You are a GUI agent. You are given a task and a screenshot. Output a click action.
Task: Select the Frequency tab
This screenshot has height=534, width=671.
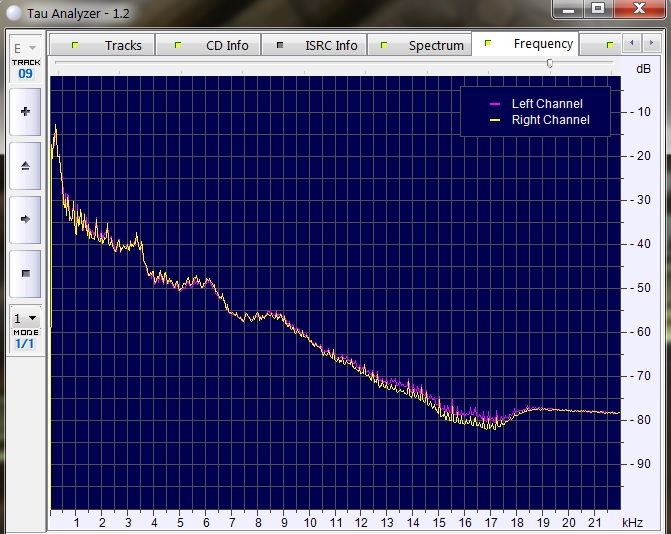(x=530, y=44)
